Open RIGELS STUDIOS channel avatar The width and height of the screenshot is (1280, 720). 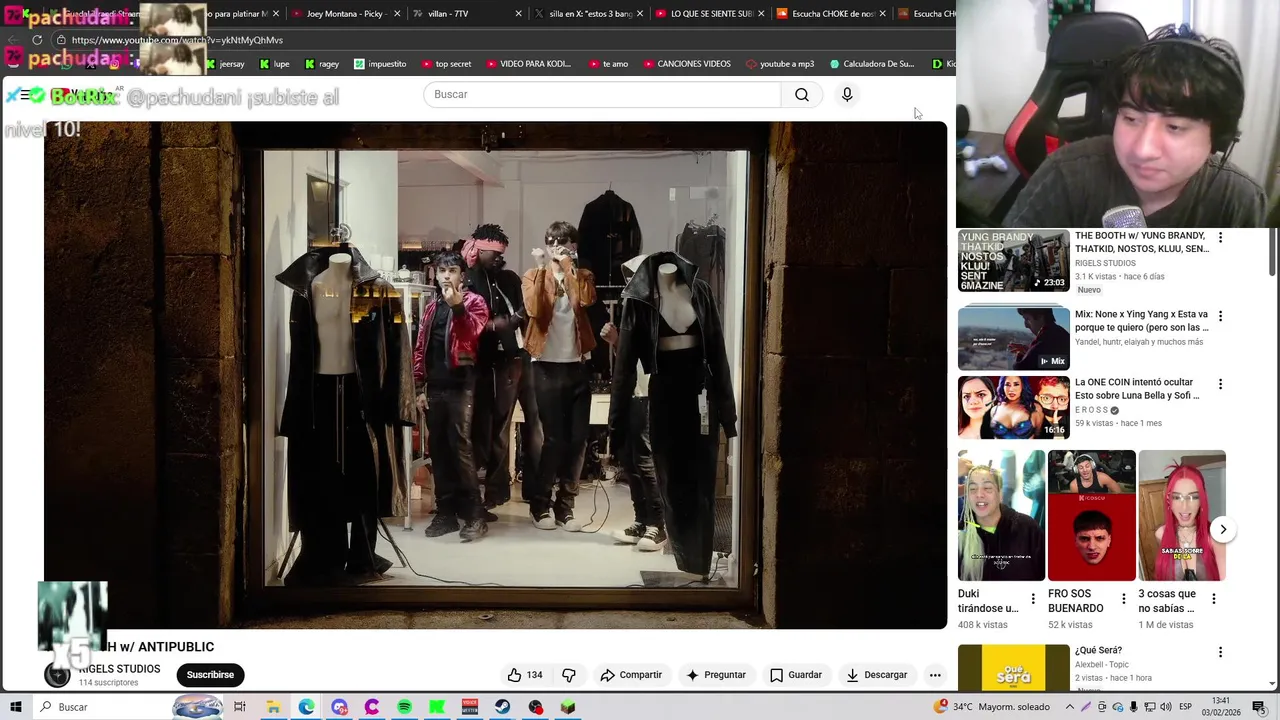pyautogui.click(x=58, y=675)
